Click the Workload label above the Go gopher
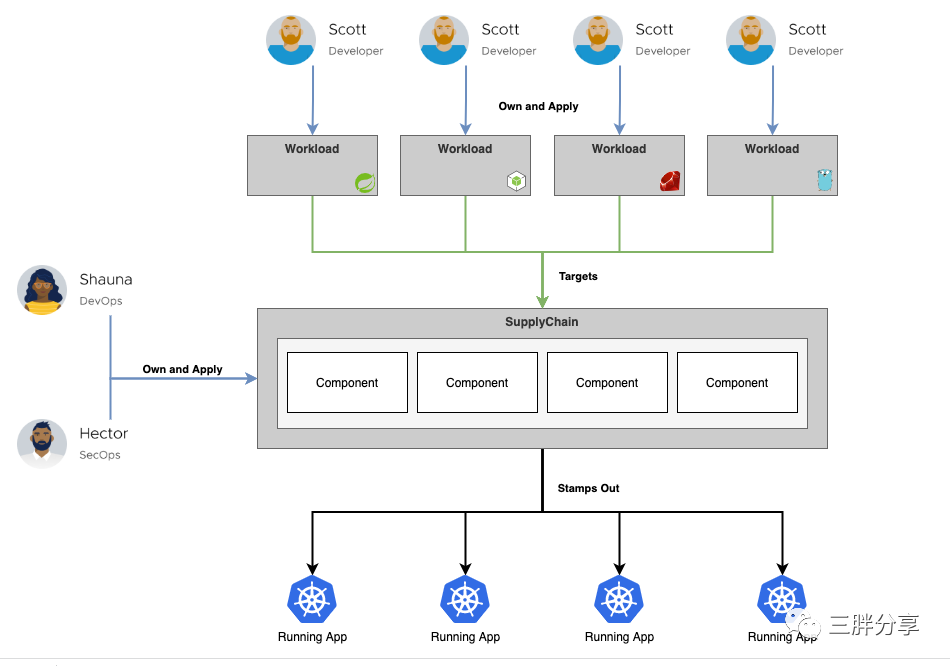The width and height of the screenshot is (950, 666). 772,149
